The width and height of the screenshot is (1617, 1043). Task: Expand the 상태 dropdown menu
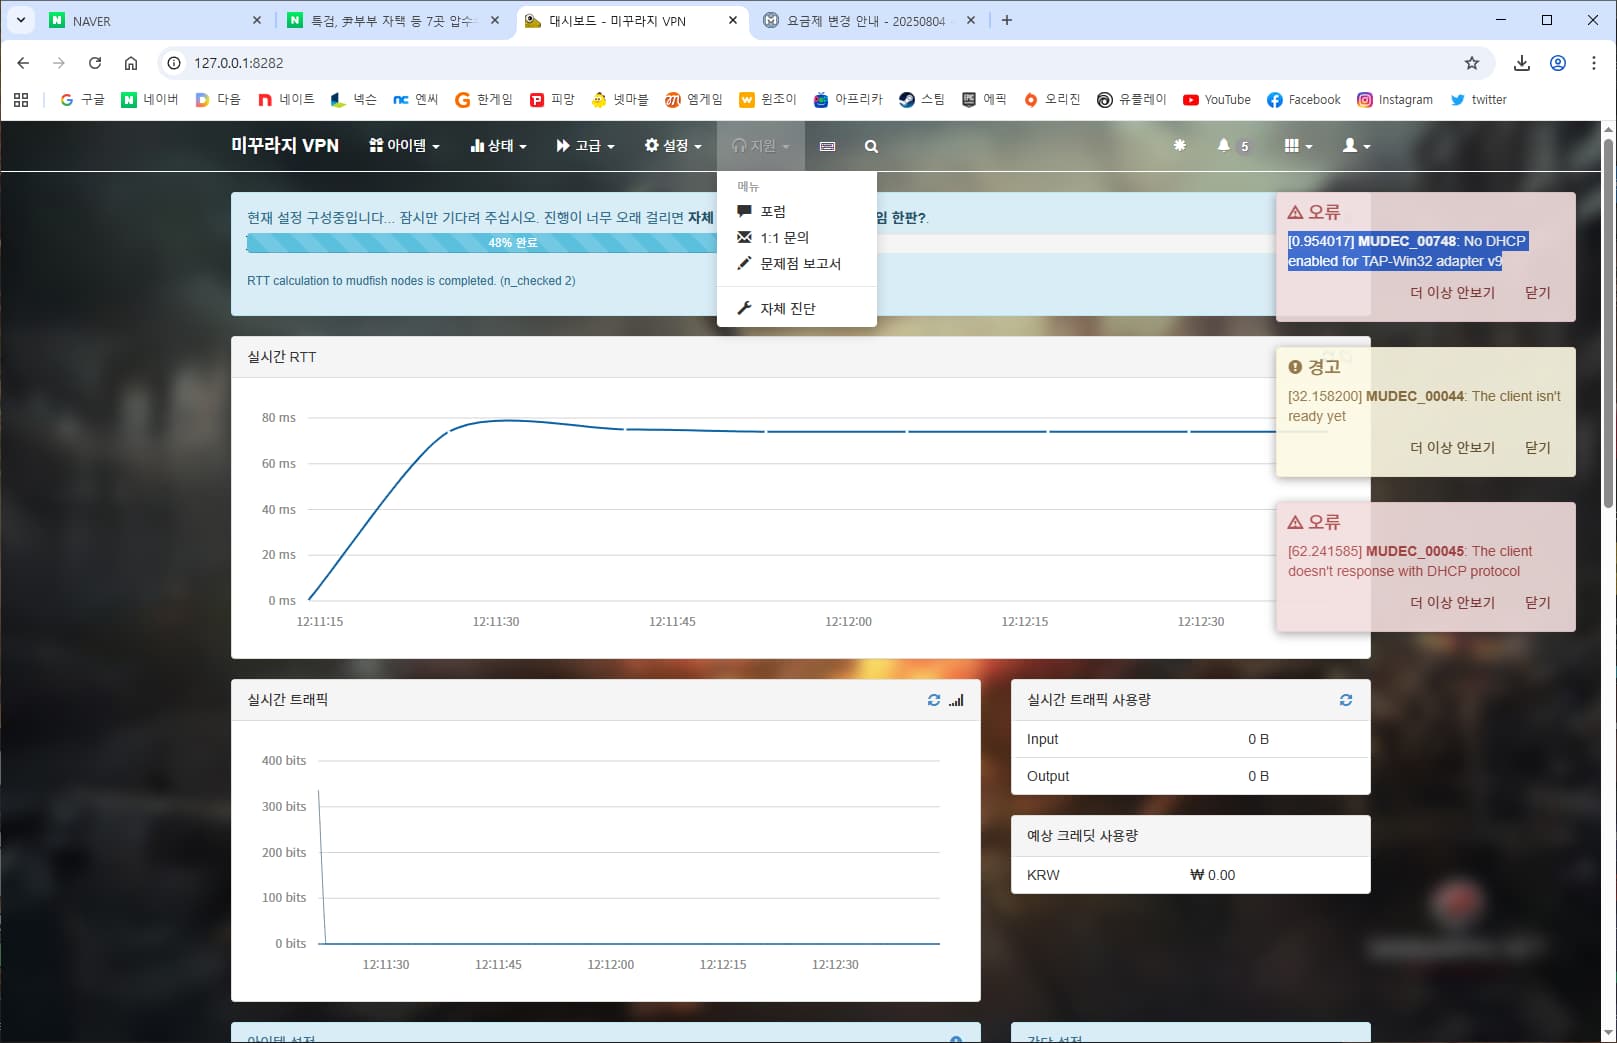(x=498, y=146)
